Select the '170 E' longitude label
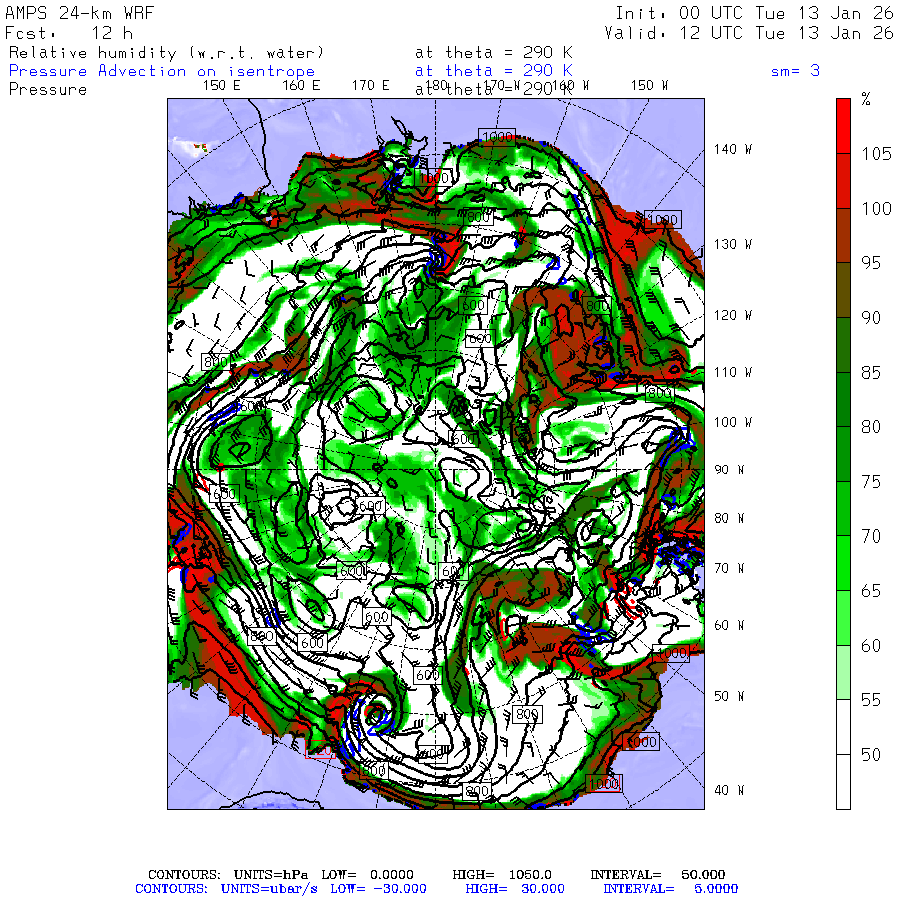 pos(370,86)
